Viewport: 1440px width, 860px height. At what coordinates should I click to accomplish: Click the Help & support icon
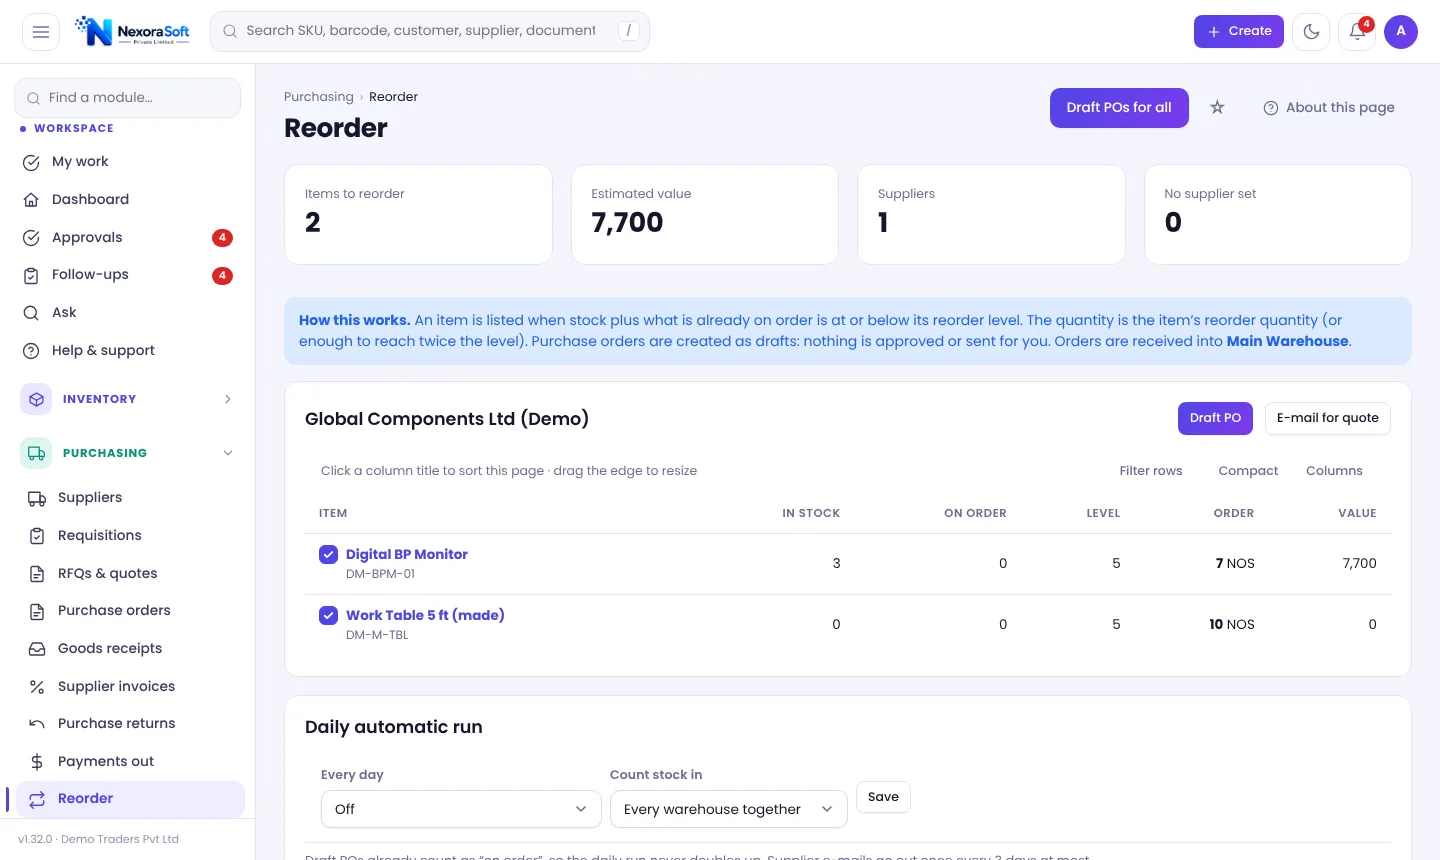point(31,350)
